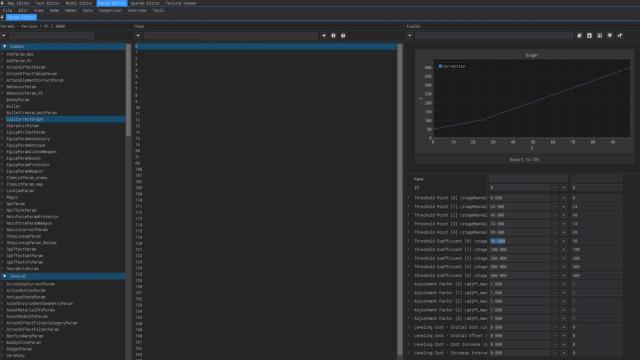
Task: Click the rightmost round icon in the Row toolbar
Action: 343,36
